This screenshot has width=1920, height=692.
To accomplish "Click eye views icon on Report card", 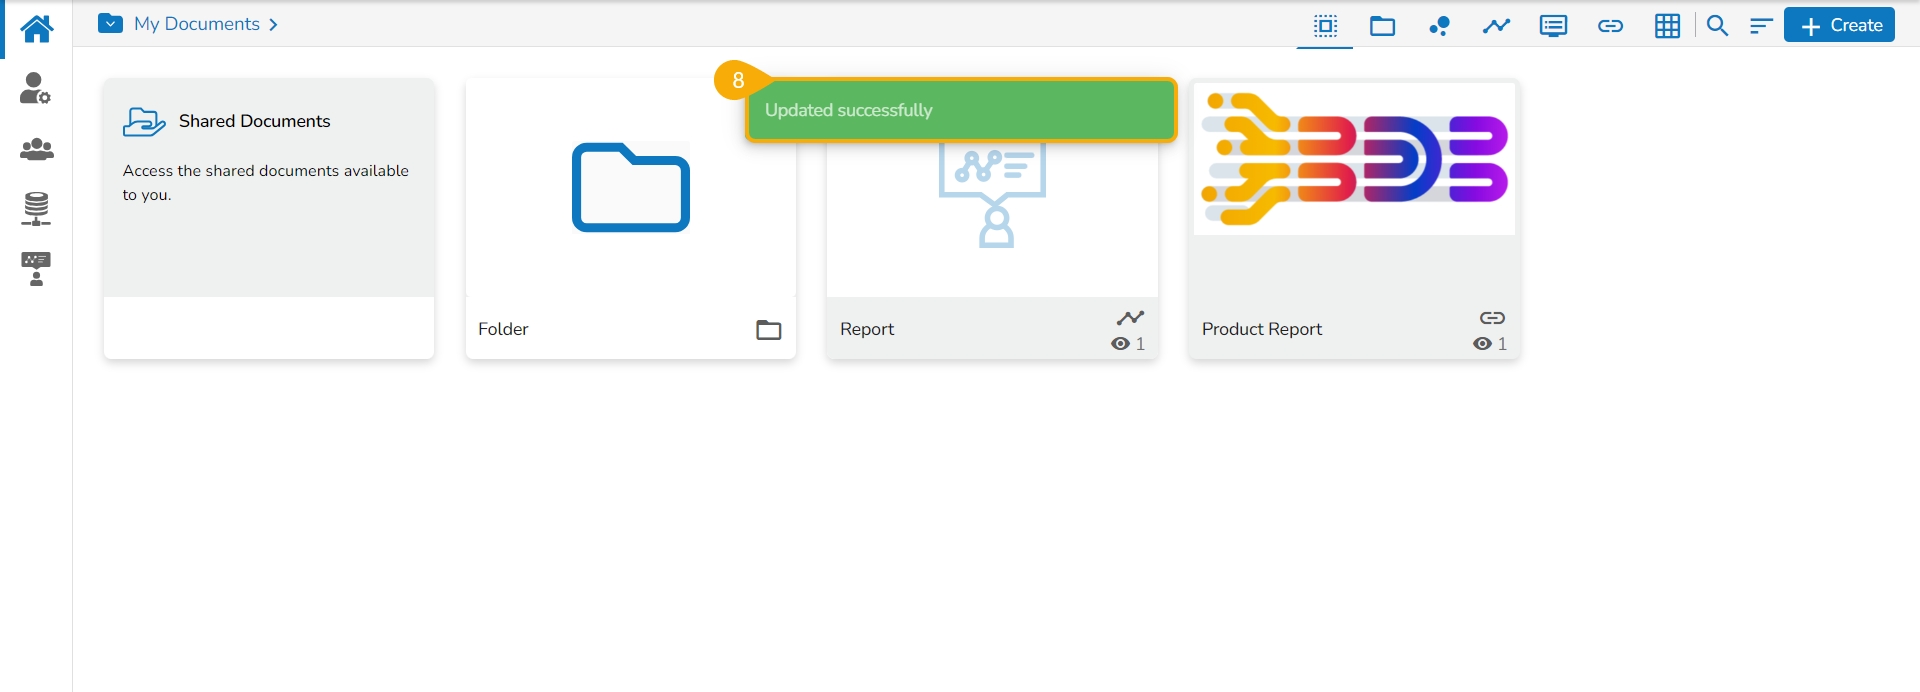I will point(1121,344).
